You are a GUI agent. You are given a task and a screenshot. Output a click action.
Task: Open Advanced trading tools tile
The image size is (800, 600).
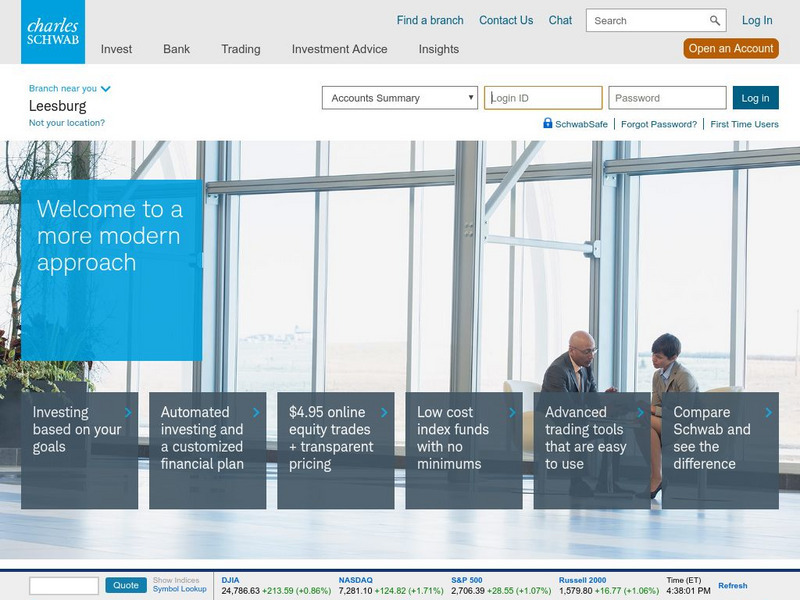[592, 451]
